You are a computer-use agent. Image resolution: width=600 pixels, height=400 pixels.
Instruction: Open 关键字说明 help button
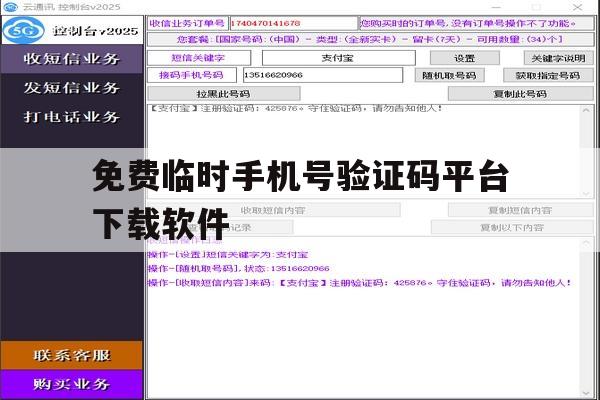click(x=558, y=58)
